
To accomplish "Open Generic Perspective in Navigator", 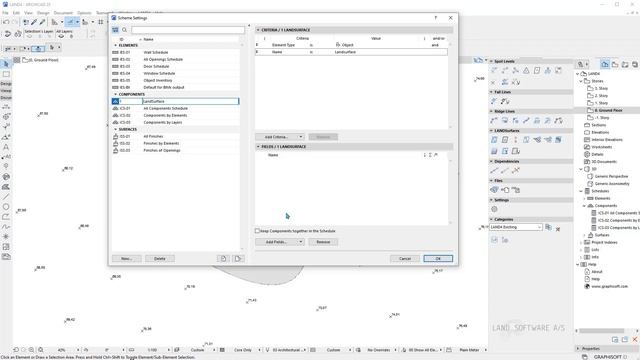I will 611,176.
